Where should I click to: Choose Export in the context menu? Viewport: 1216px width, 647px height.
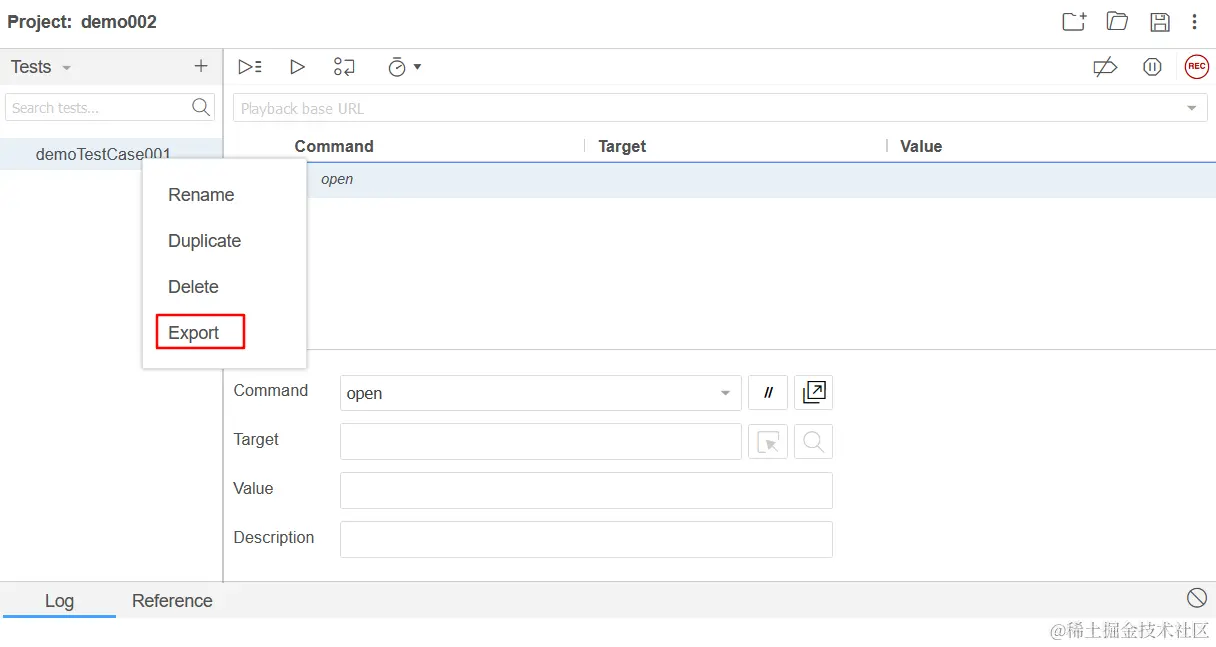193,333
